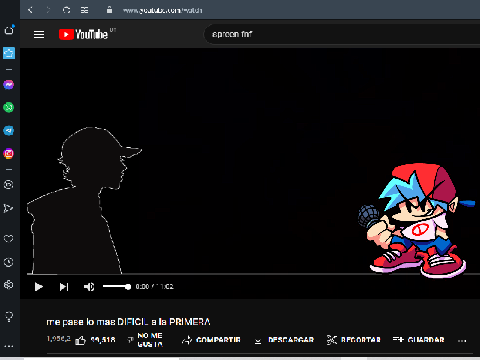Adjust the volume slider in the player

(x=117, y=287)
